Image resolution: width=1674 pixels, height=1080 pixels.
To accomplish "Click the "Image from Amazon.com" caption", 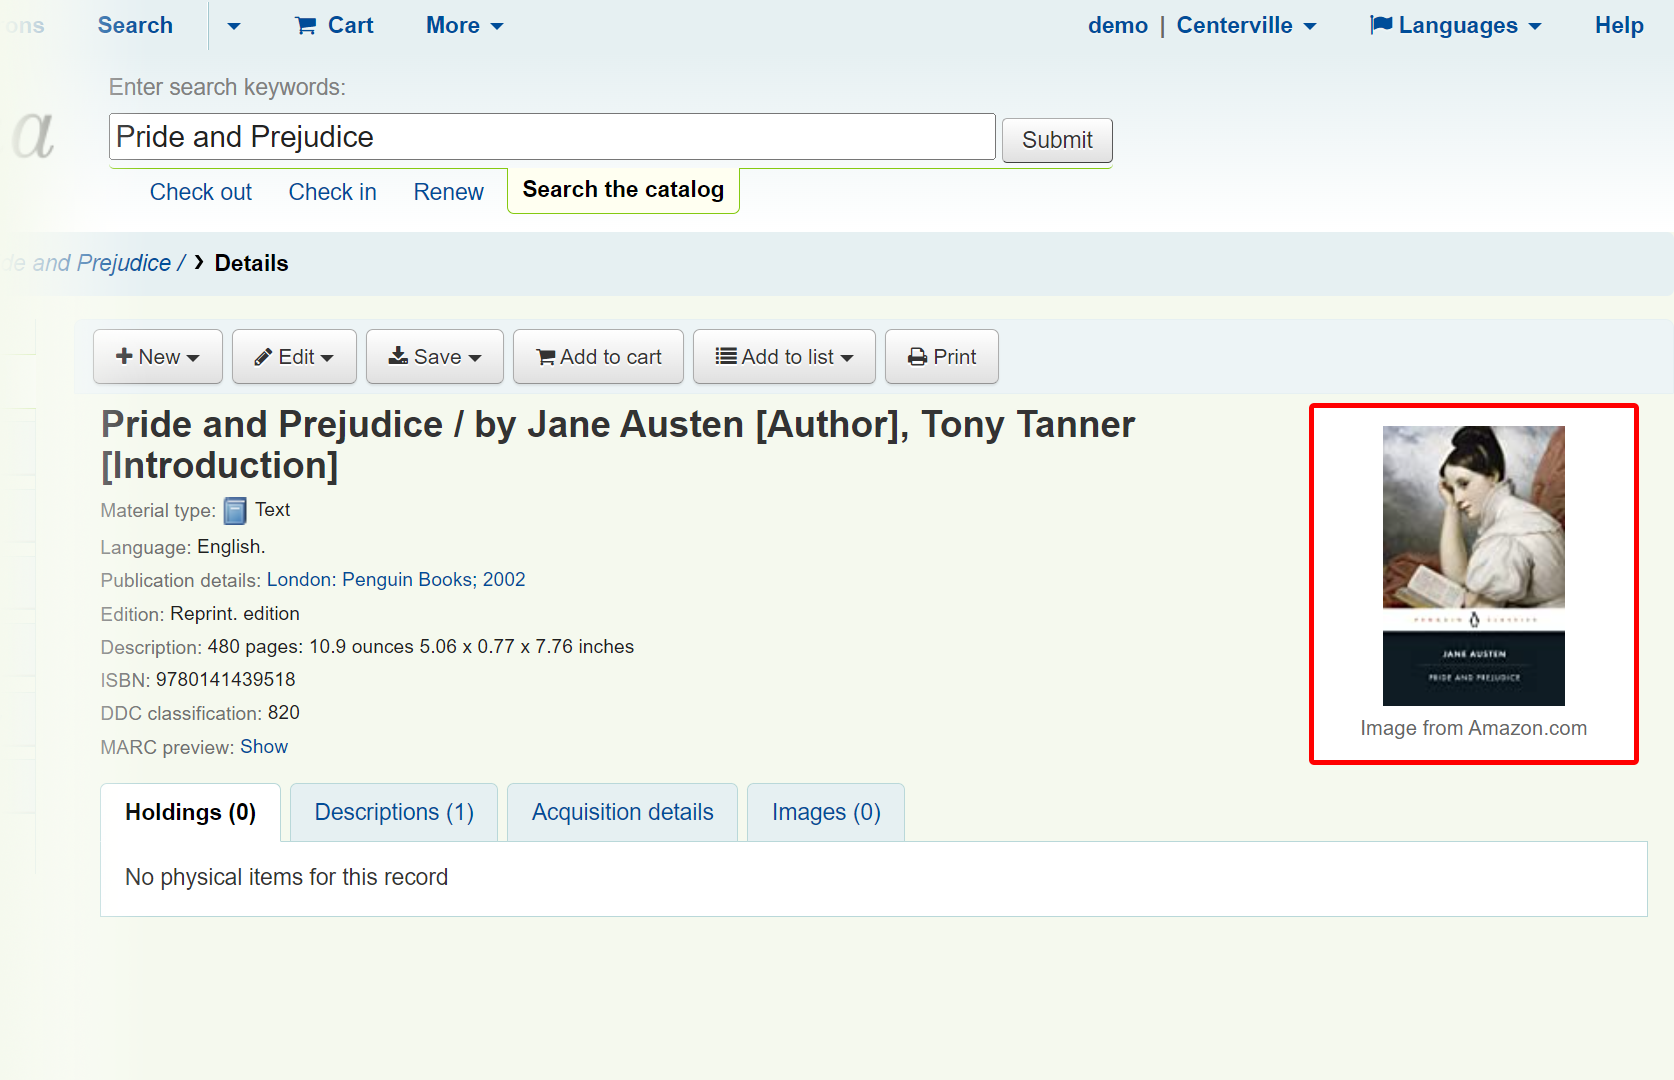I will [x=1473, y=728].
